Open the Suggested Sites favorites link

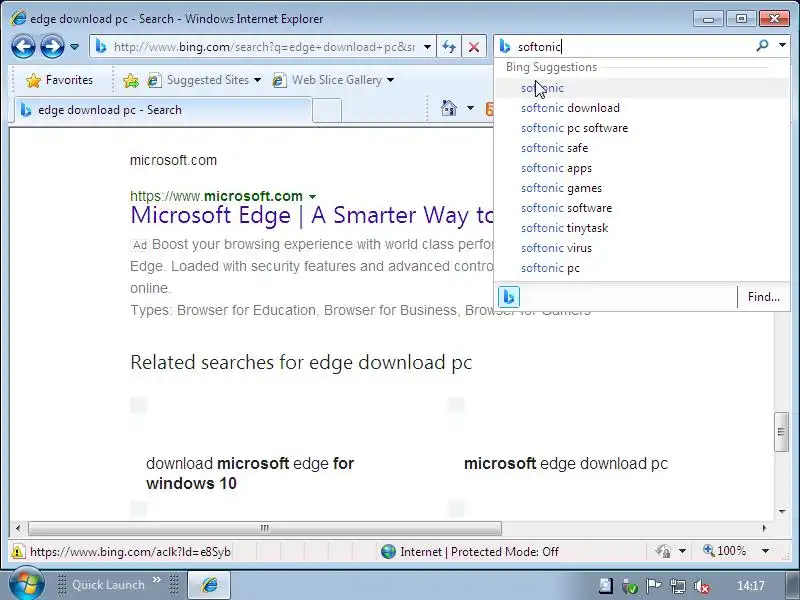click(x=200, y=80)
